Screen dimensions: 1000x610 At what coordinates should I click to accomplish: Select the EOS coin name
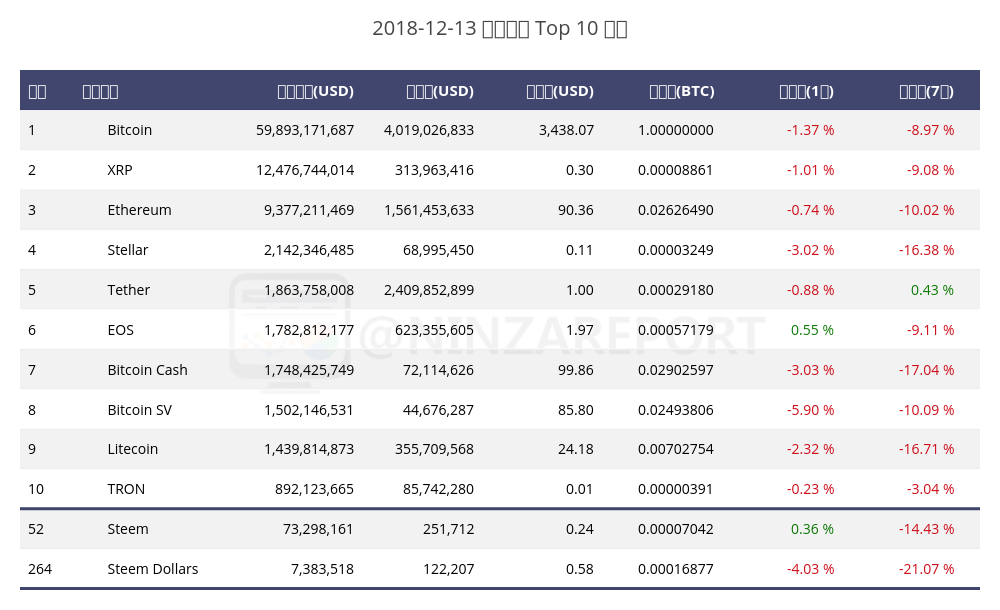(x=121, y=330)
